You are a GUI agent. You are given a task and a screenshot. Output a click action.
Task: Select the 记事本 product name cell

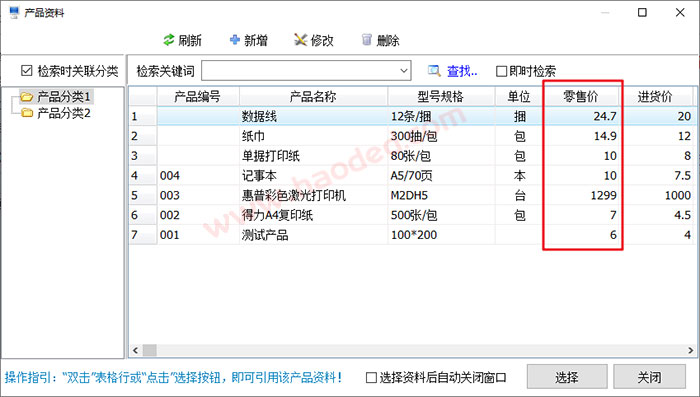coord(313,176)
